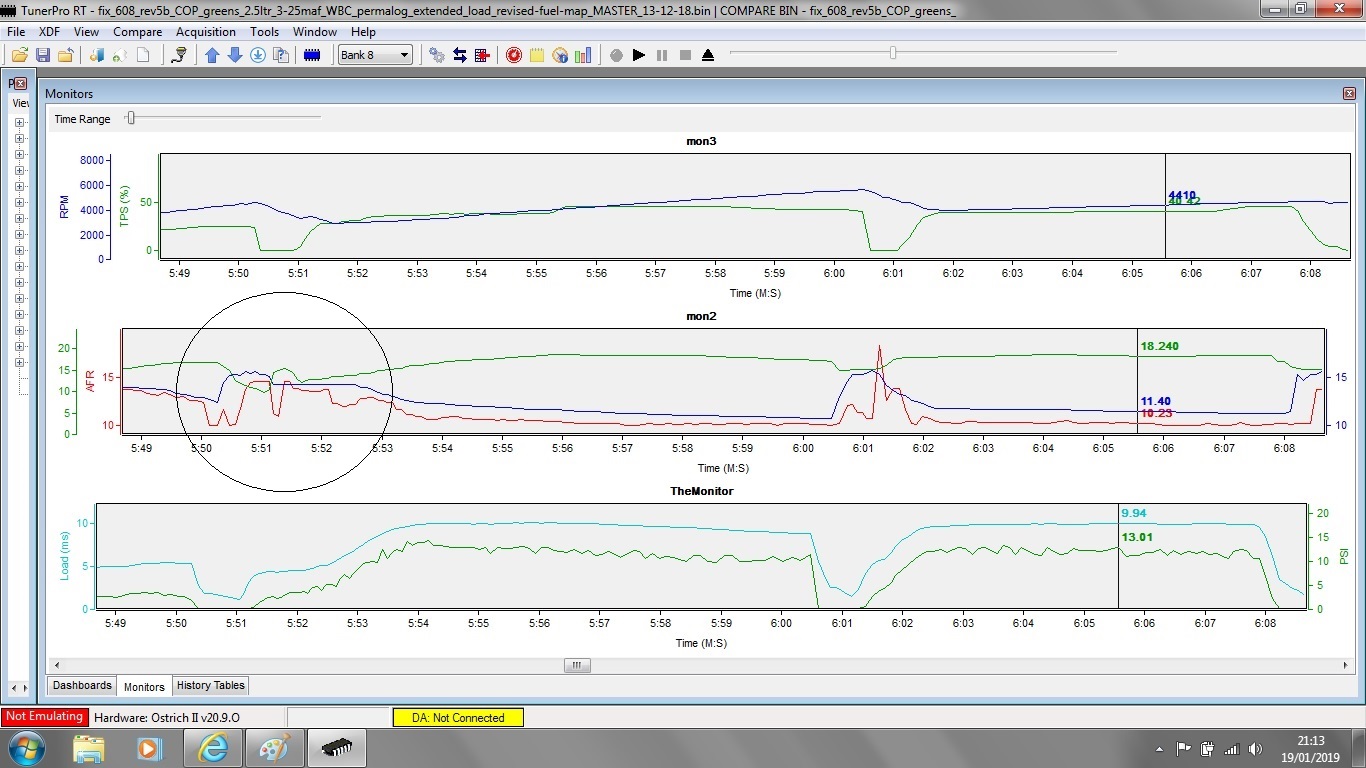Open the Bank 8 dropdown
The height and width of the screenshot is (768, 1366).
375,55
